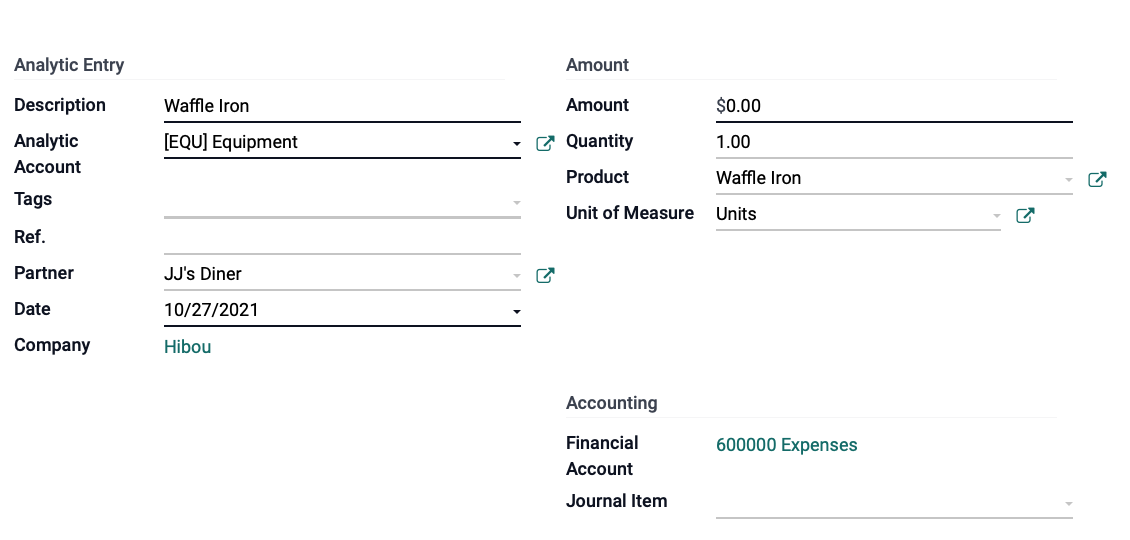Click the Quantity field showing 1.00
The image size is (1130, 540).
894,143
